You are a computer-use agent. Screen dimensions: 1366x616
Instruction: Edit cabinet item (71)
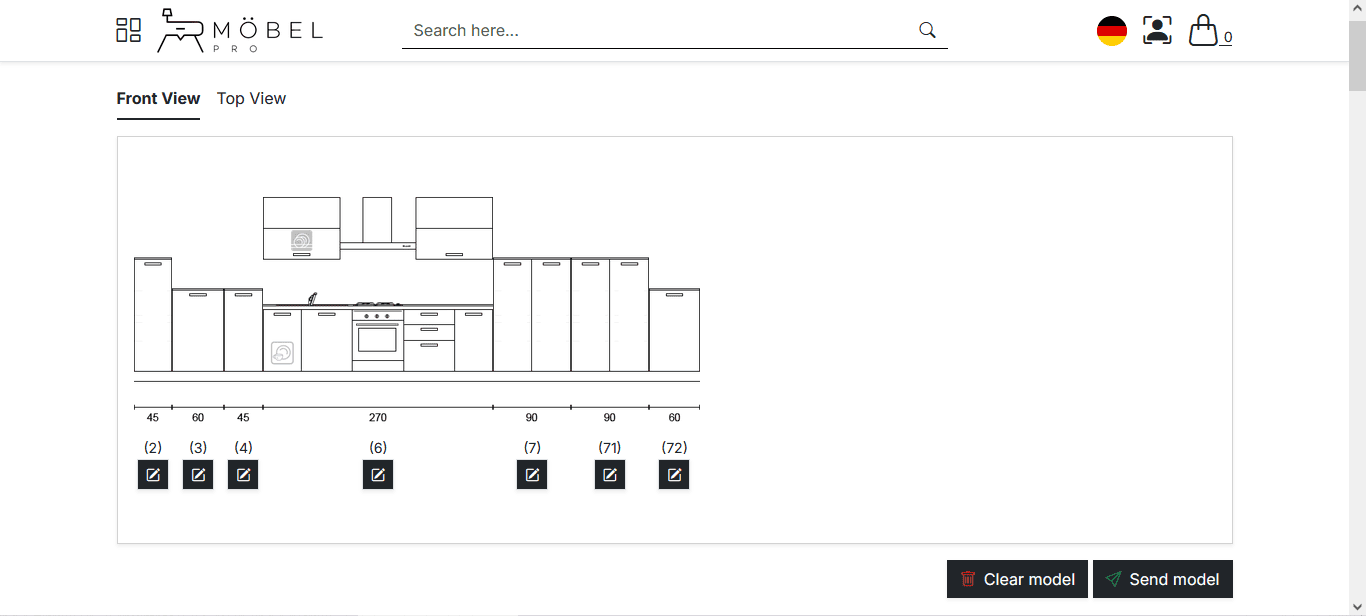click(610, 474)
